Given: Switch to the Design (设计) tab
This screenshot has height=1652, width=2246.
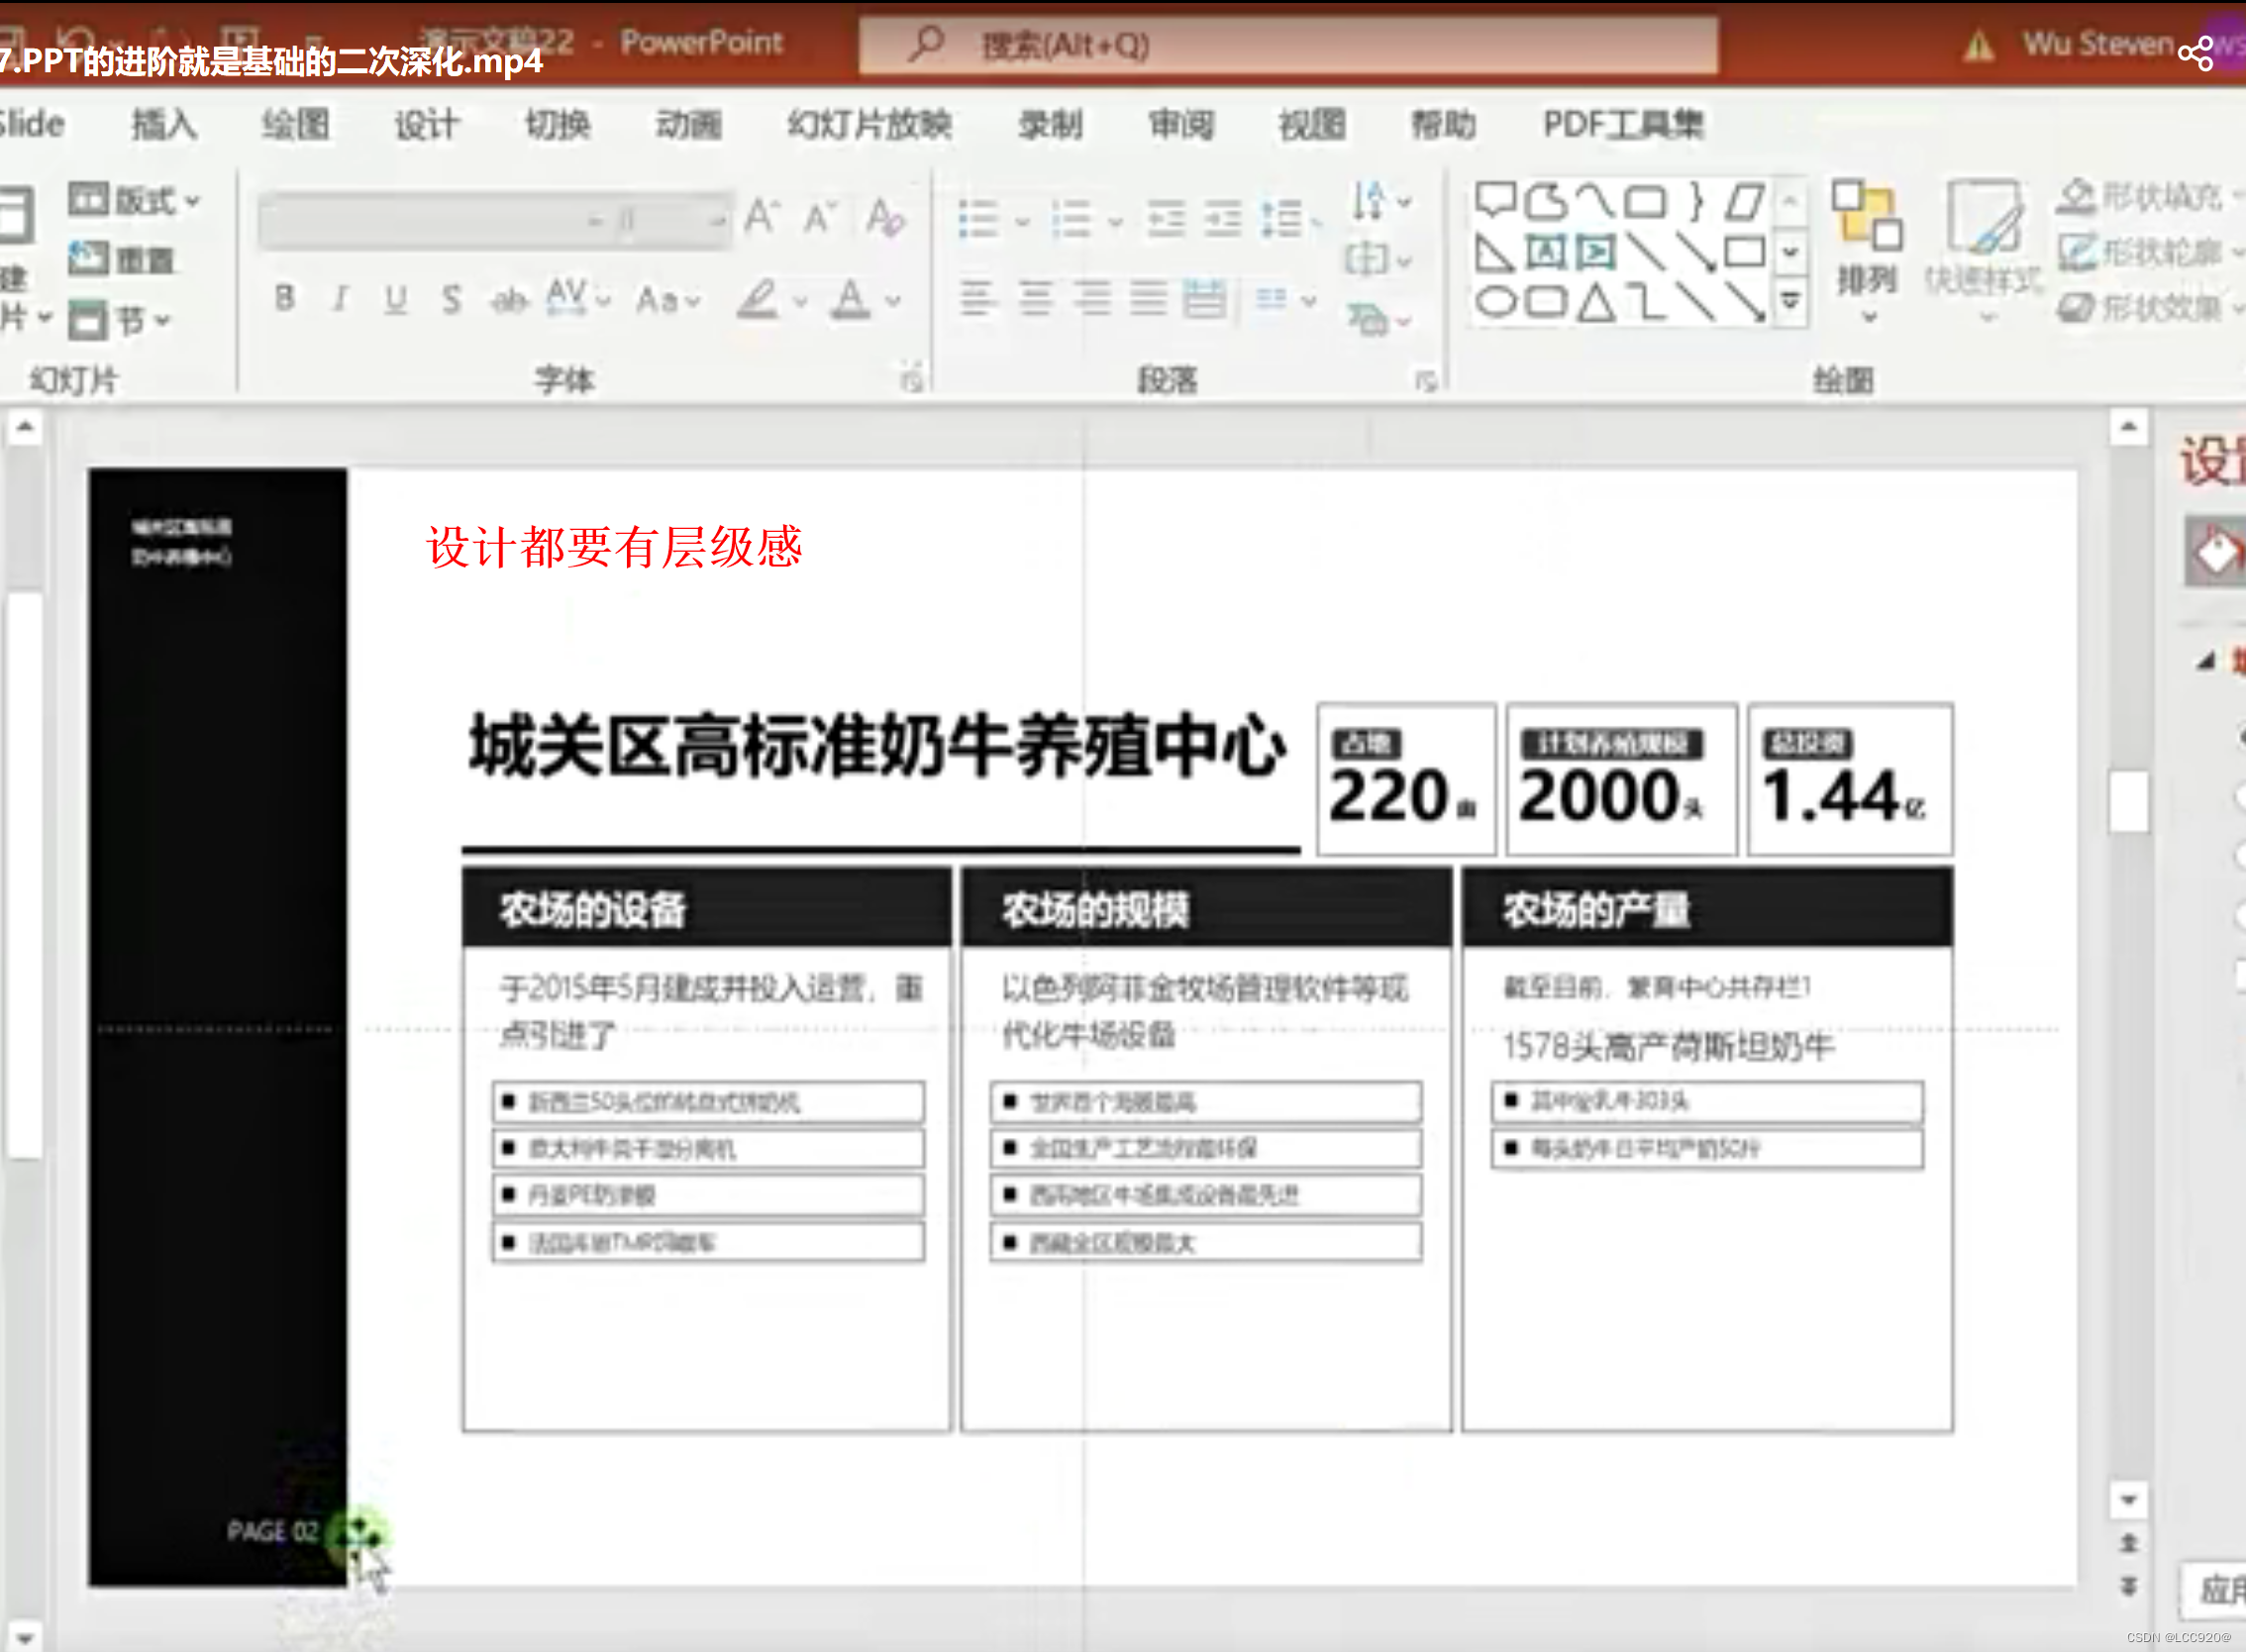Looking at the screenshot, I should tap(426, 125).
